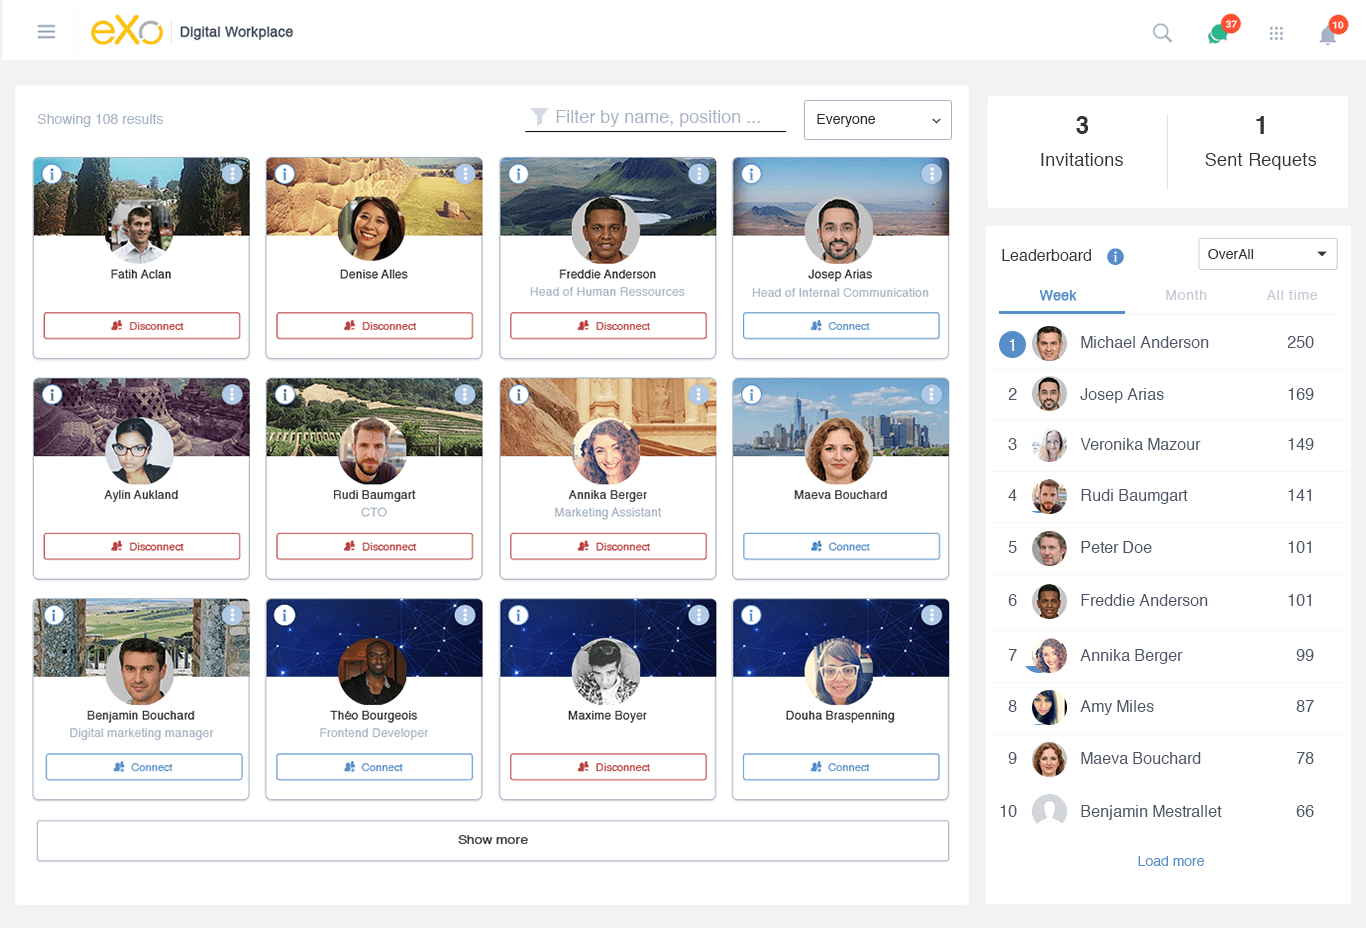Click the Show more button
Screen dimensions: 1366x928
(x=492, y=840)
